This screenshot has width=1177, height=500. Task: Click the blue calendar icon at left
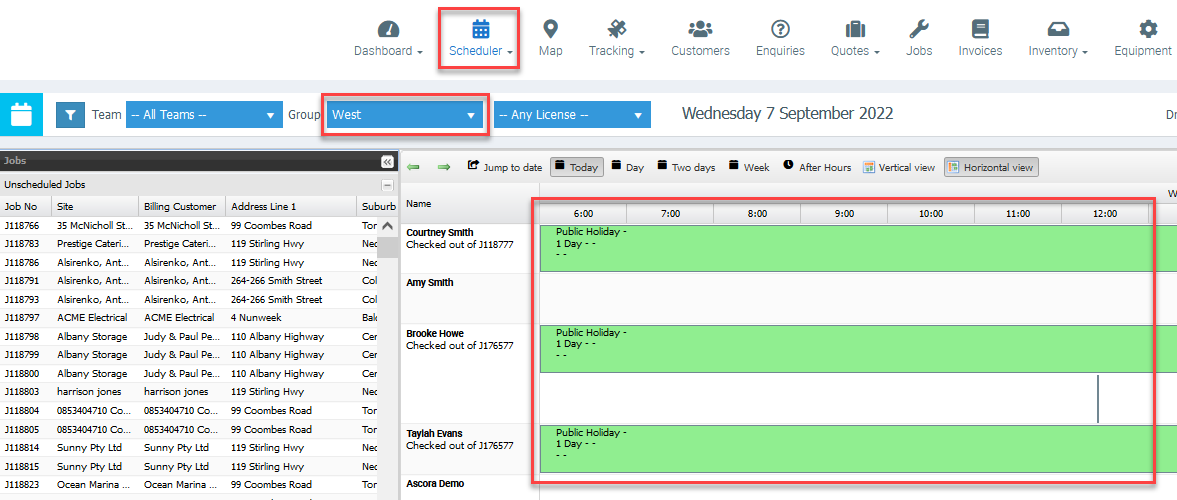tap(21, 115)
